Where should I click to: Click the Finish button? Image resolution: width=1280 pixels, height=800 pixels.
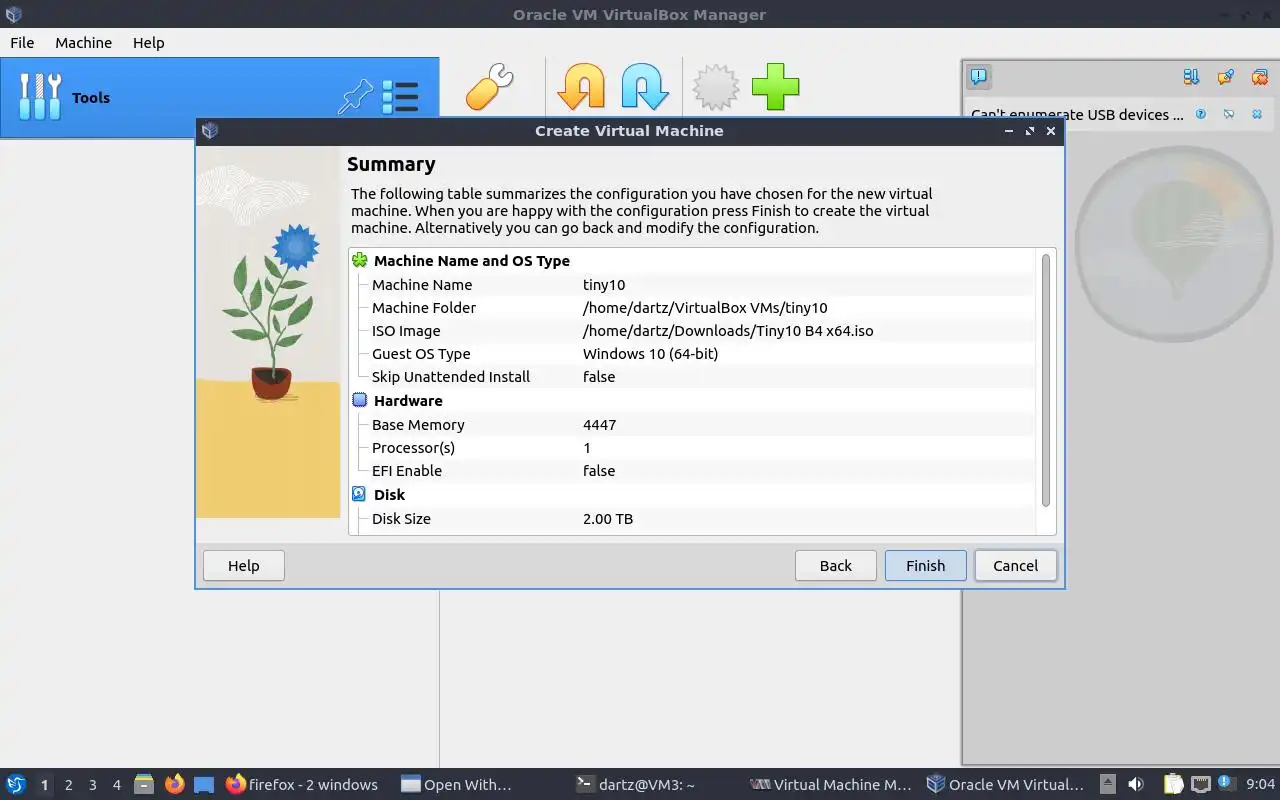point(925,565)
